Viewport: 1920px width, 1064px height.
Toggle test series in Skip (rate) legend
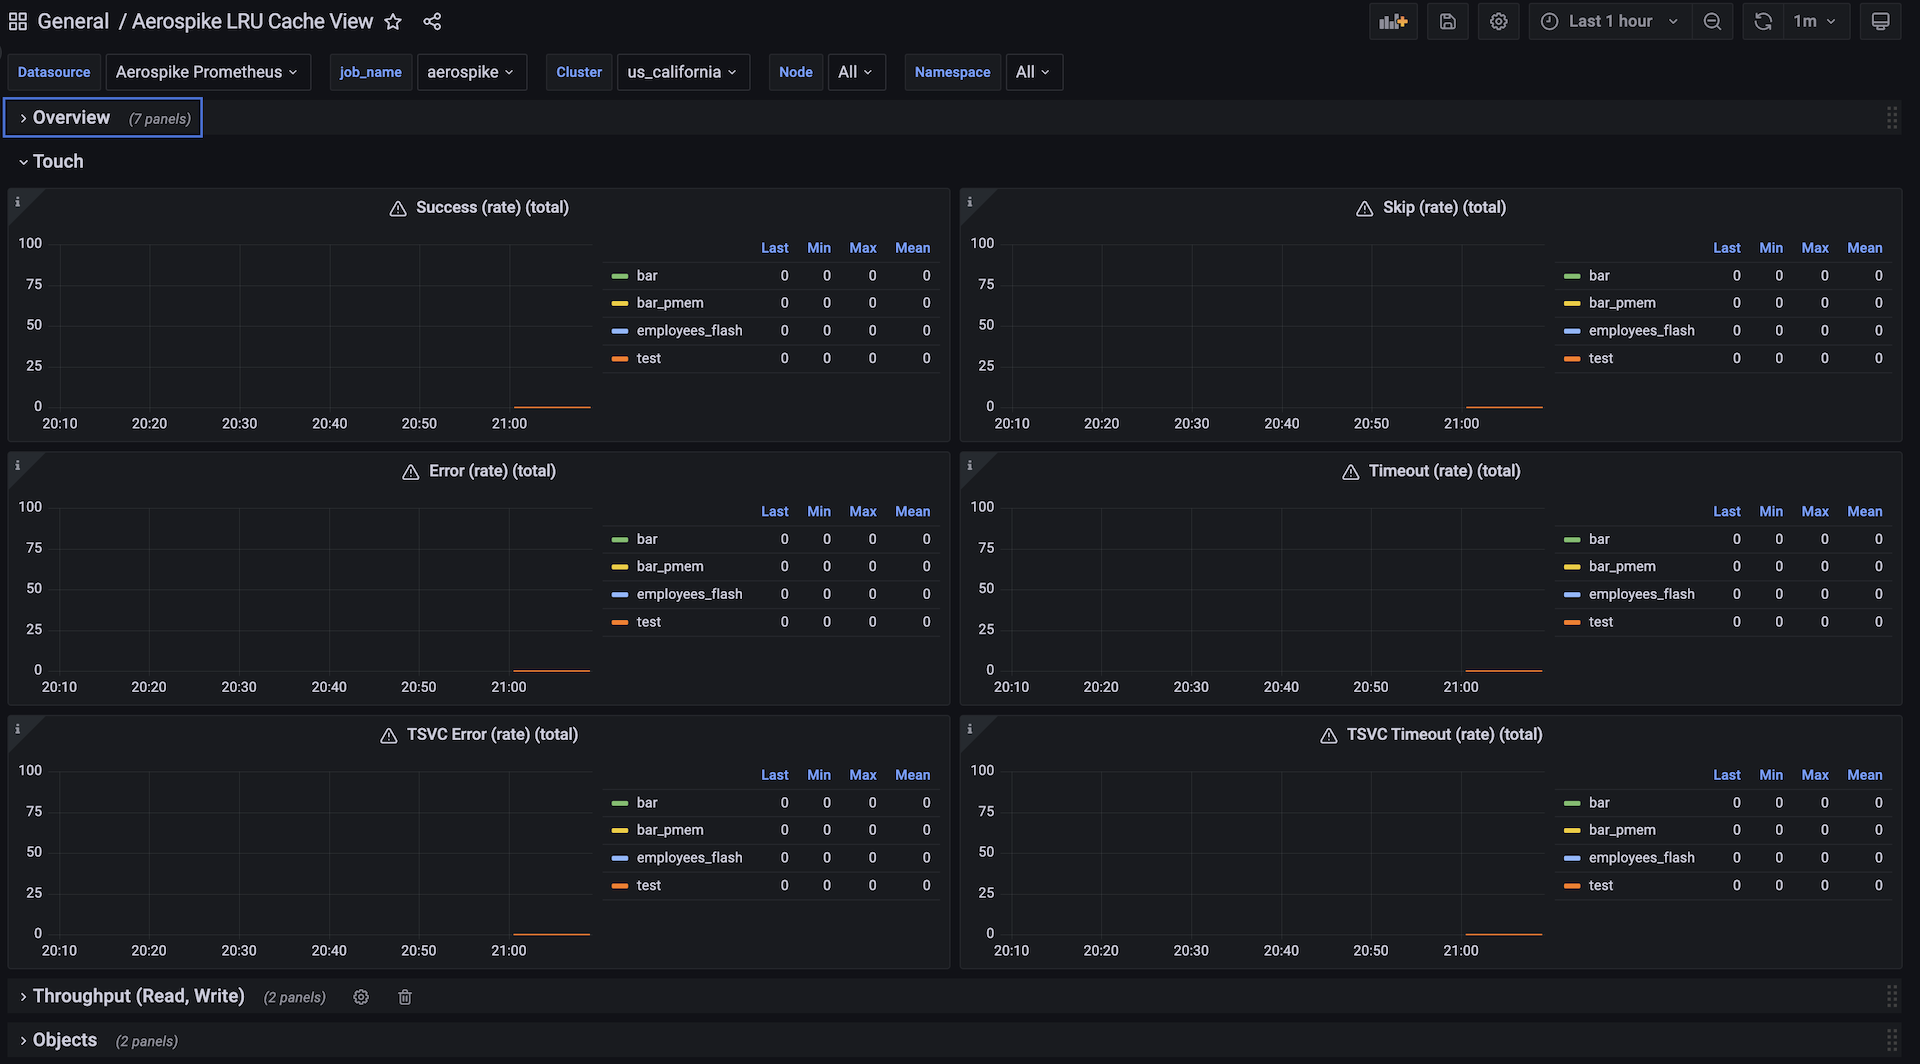(1601, 358)
